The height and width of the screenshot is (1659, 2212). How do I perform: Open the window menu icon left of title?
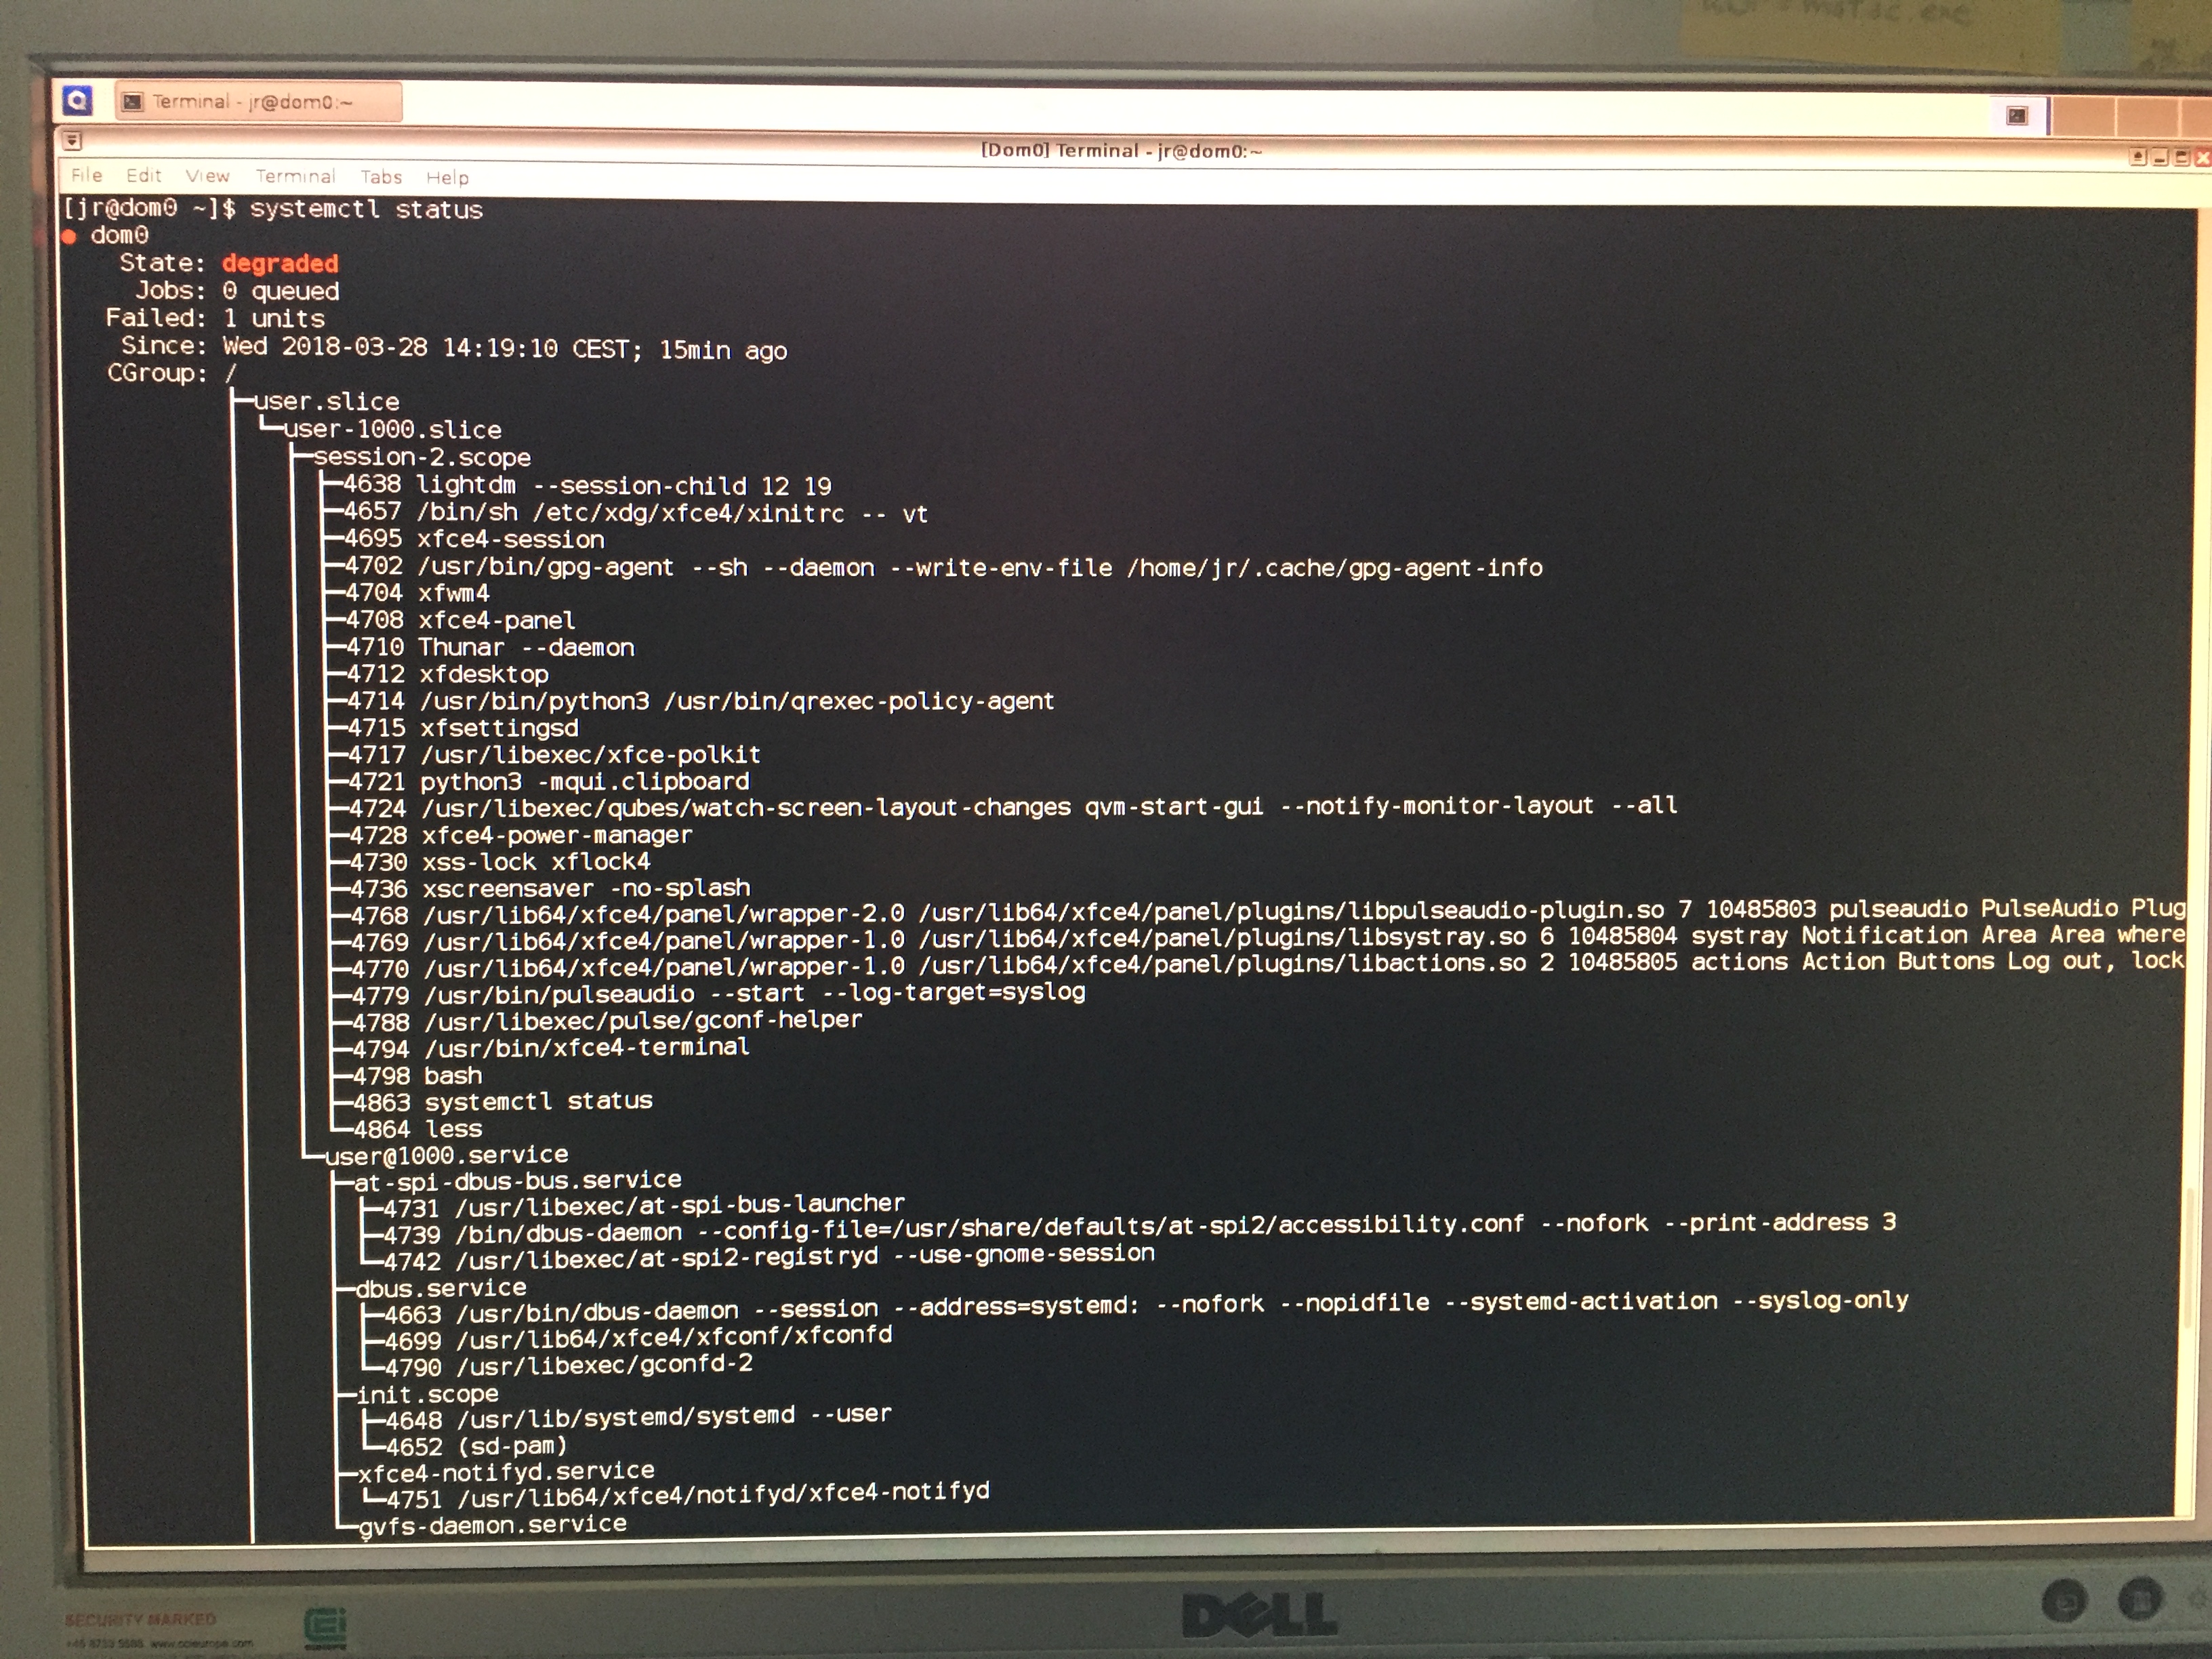(72, 141)
